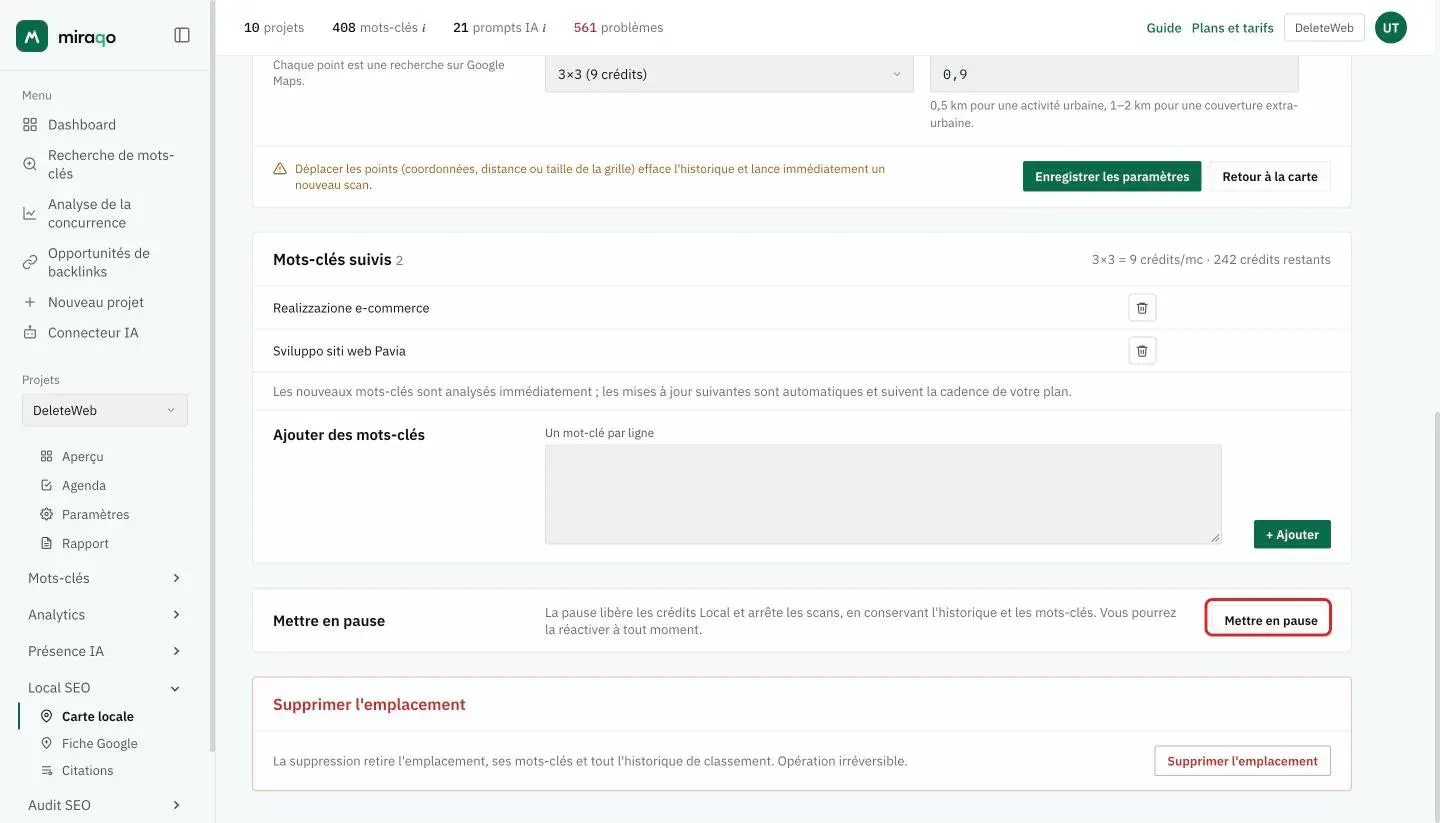Click the keyword text Realizzazione e-commerce
Screen dimensions: 1440x823
click(351, 308)
